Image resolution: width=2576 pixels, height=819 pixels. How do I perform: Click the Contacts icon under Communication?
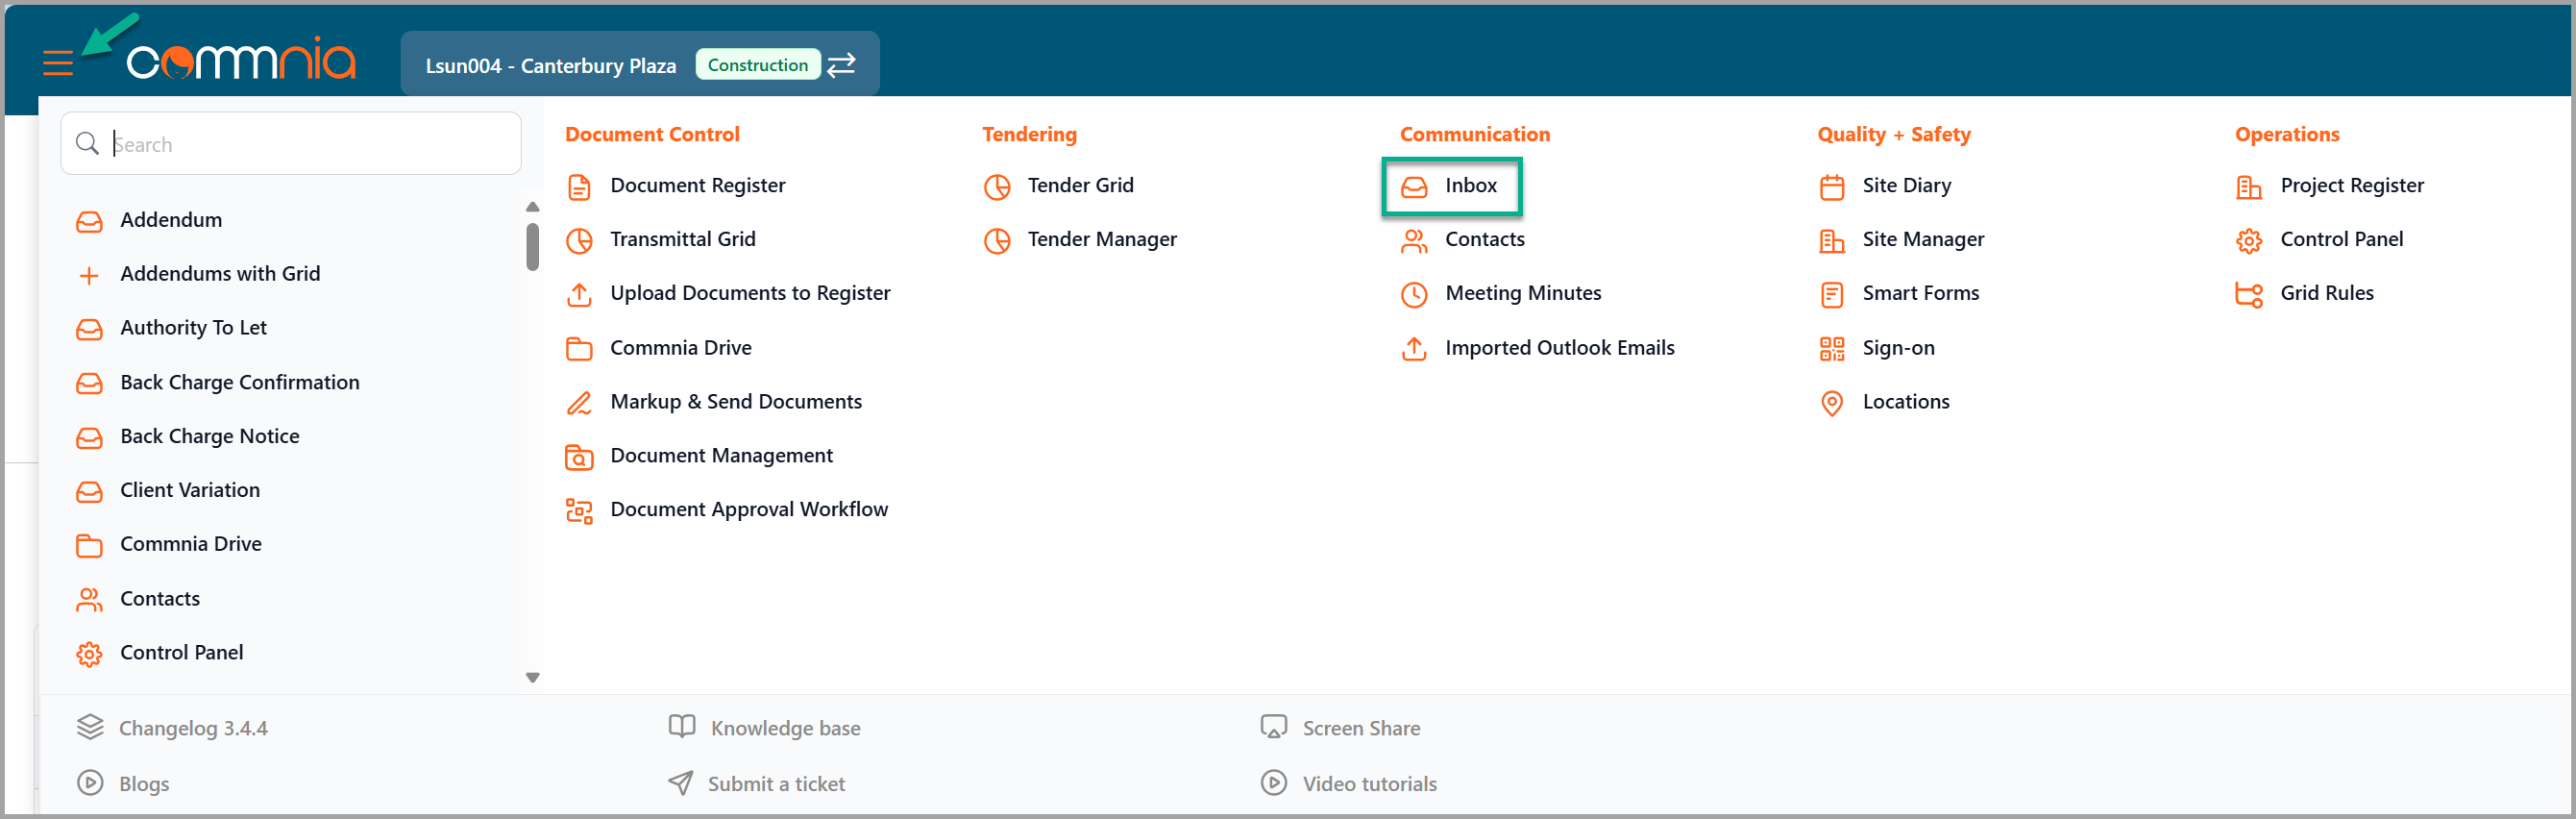coord(1414,241)
